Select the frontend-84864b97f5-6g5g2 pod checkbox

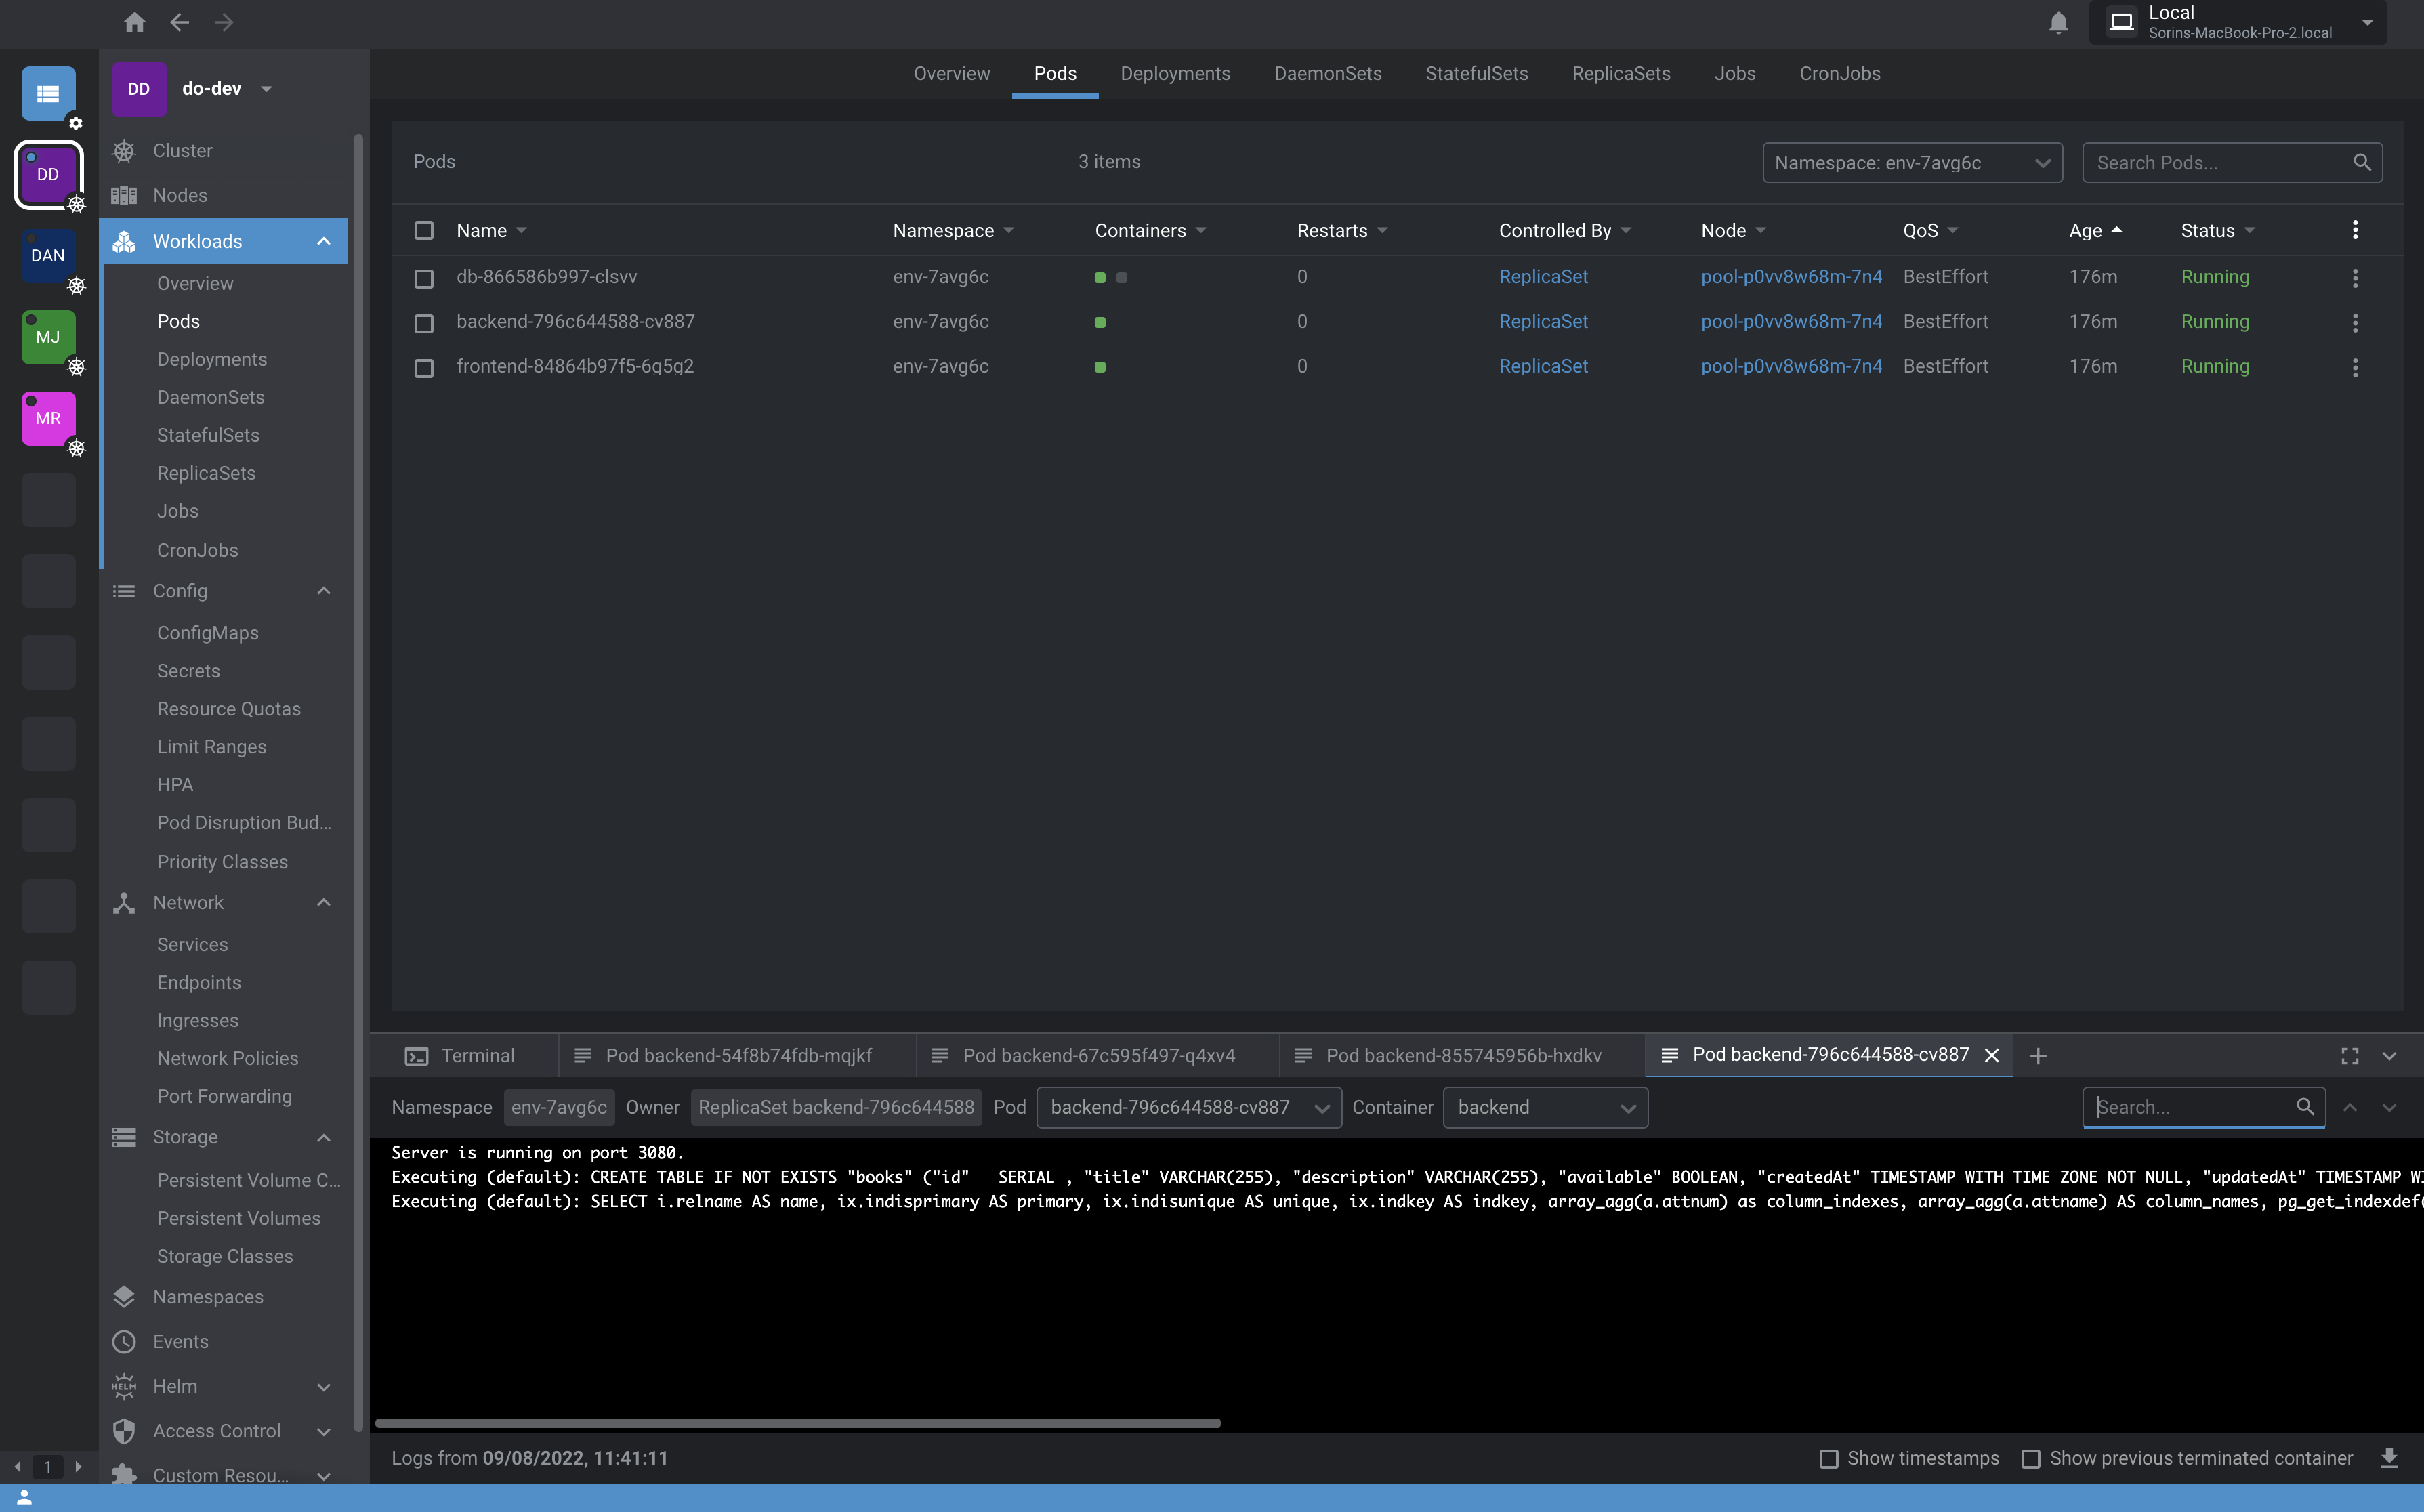424,368
